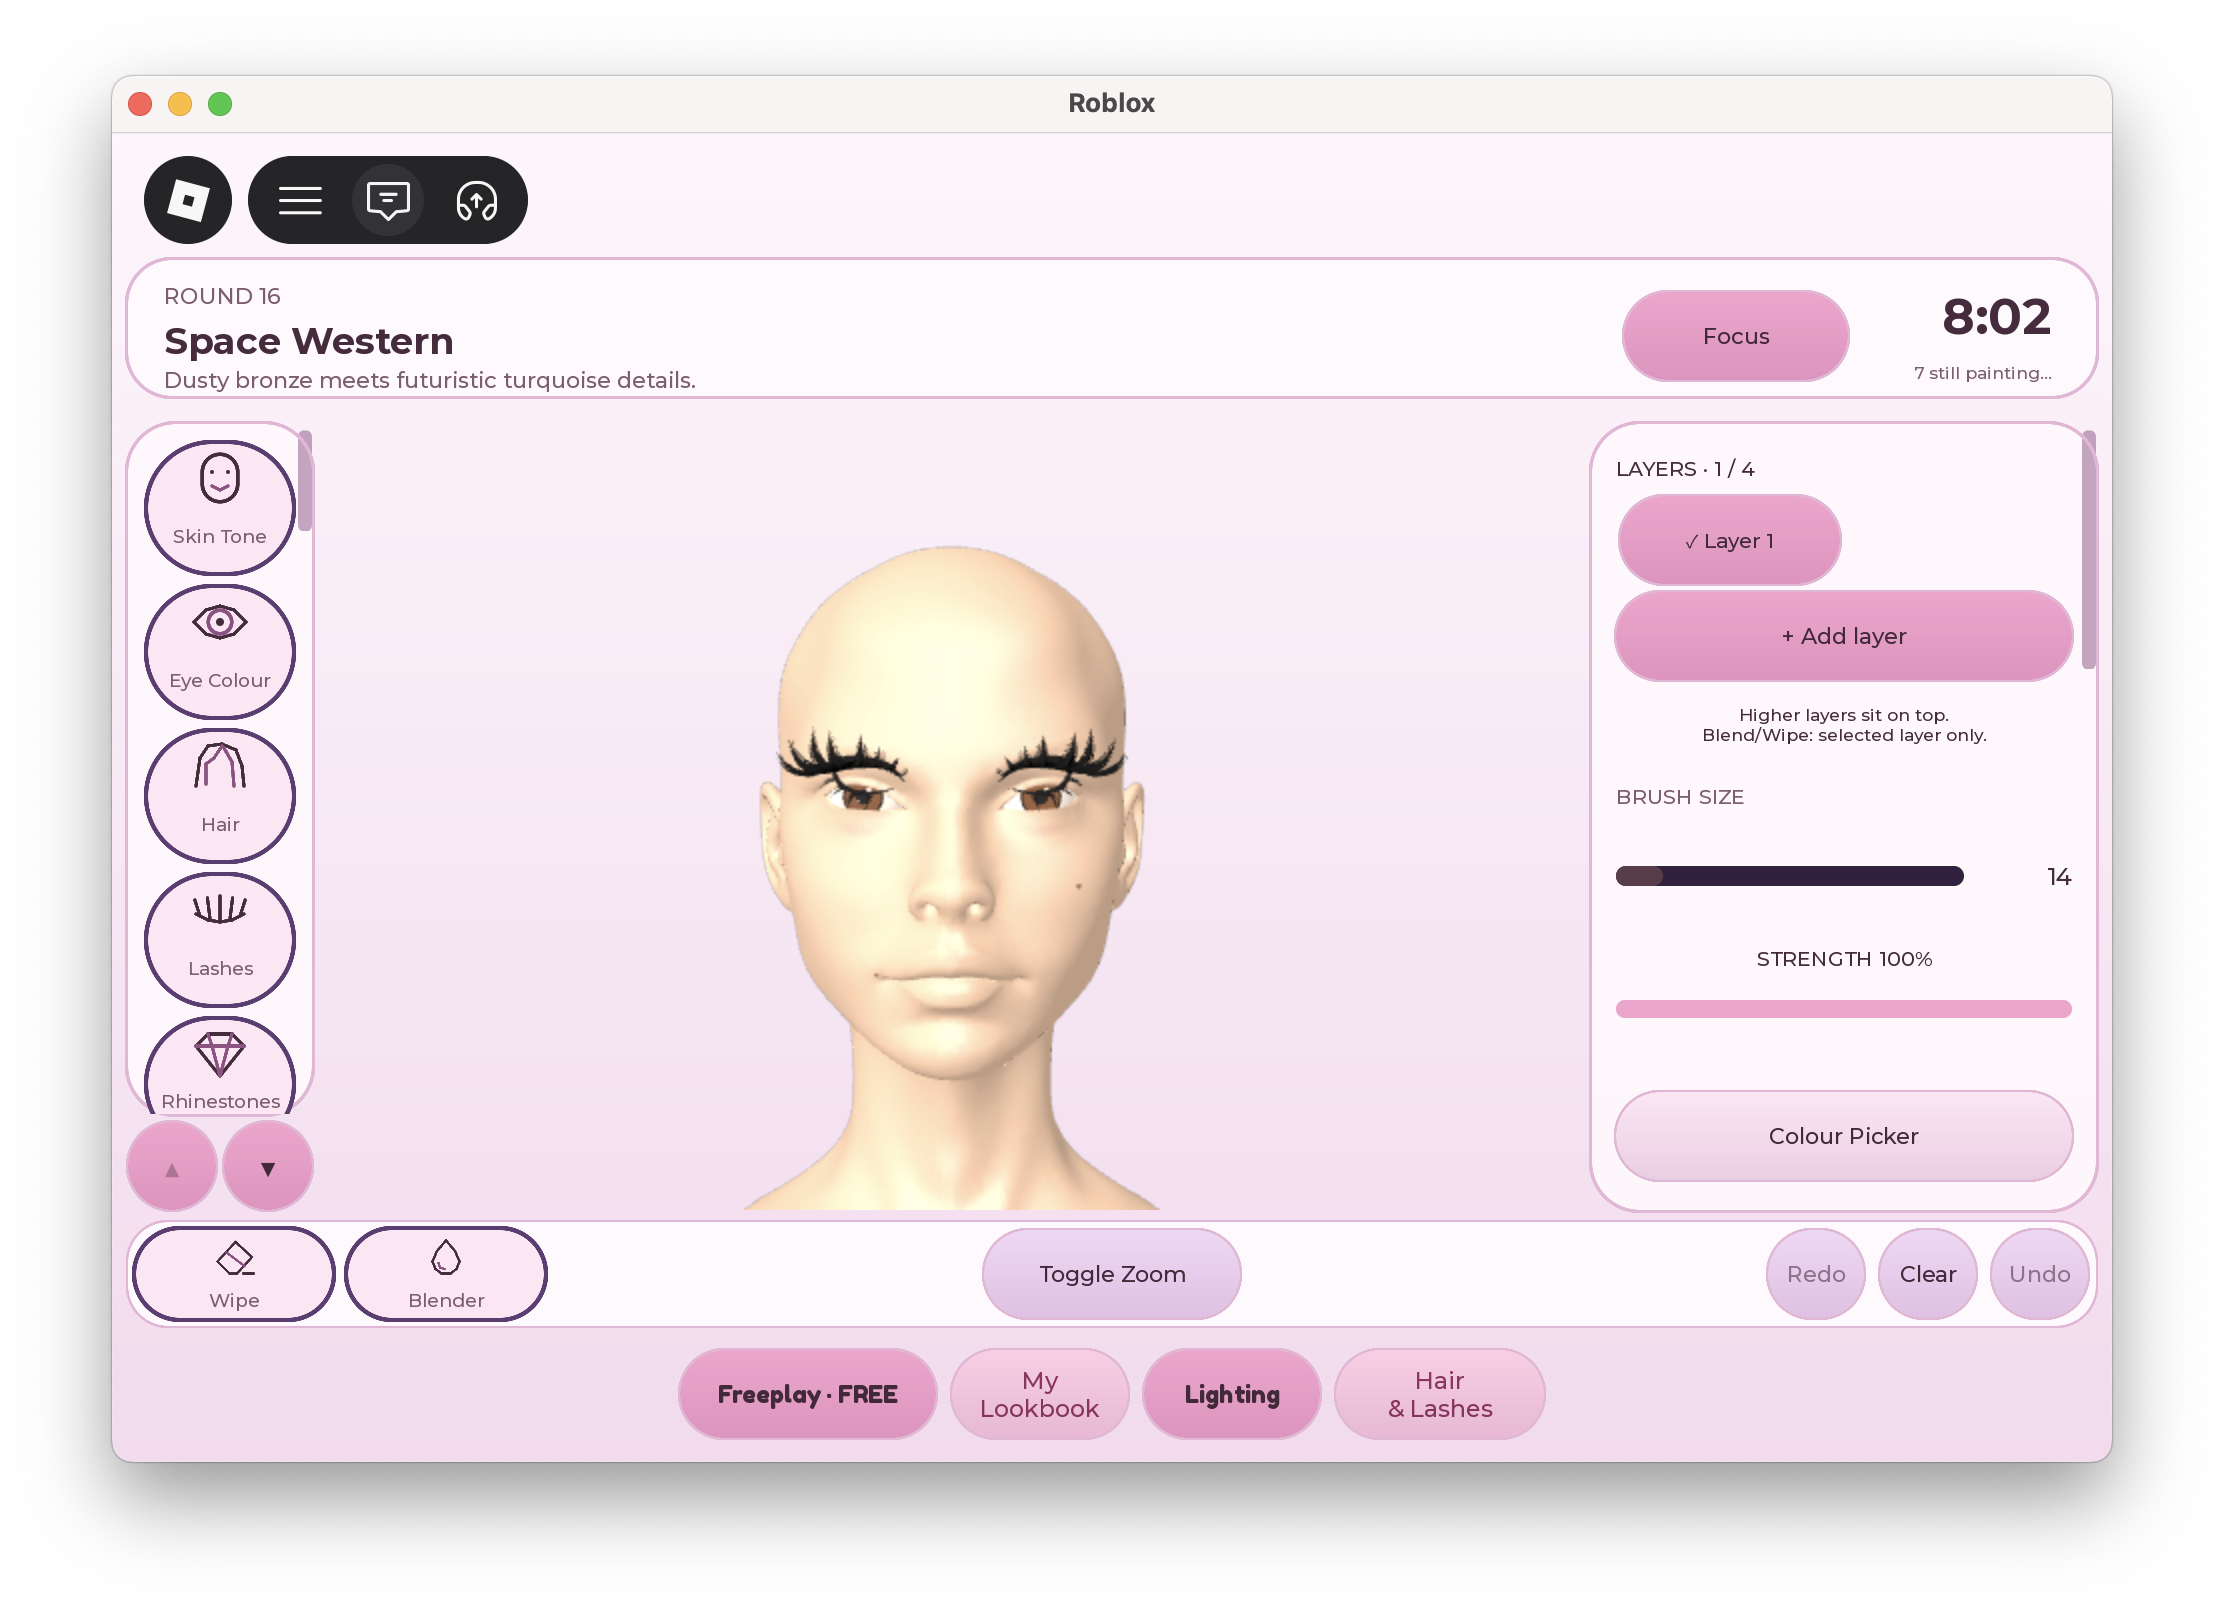Add a new layer
This screenshot has height=1610, width=2224.
point(1844,636)
